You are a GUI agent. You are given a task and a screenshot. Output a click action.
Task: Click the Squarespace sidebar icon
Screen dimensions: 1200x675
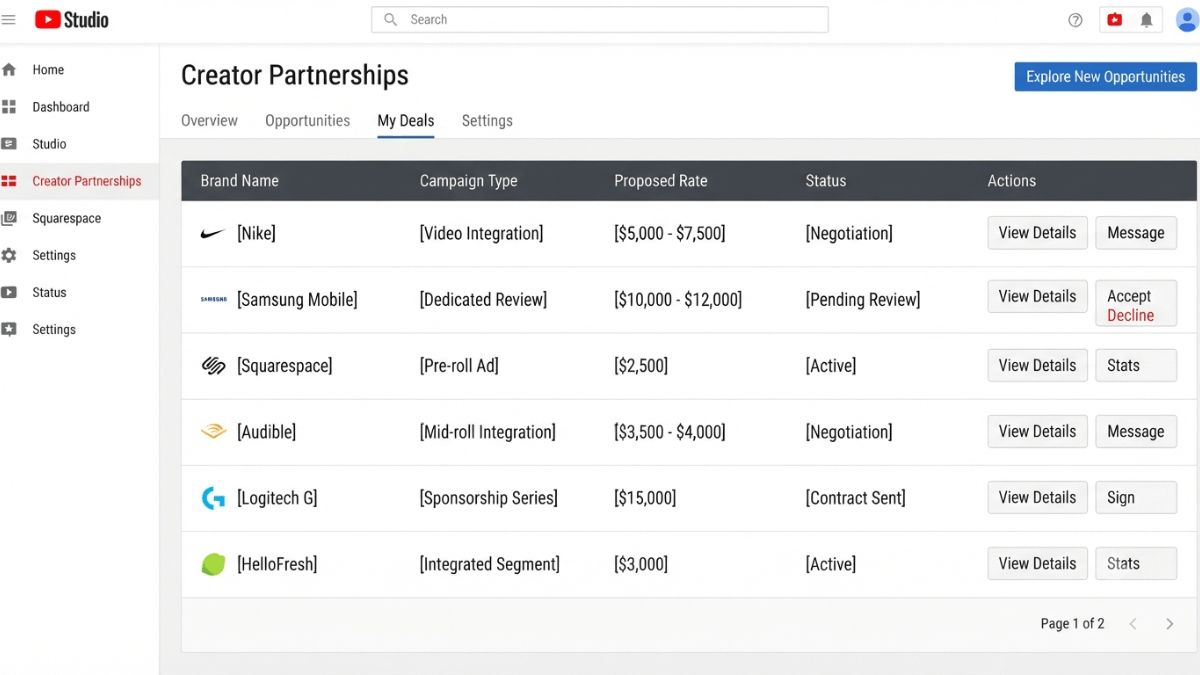[x=10, y=218]
